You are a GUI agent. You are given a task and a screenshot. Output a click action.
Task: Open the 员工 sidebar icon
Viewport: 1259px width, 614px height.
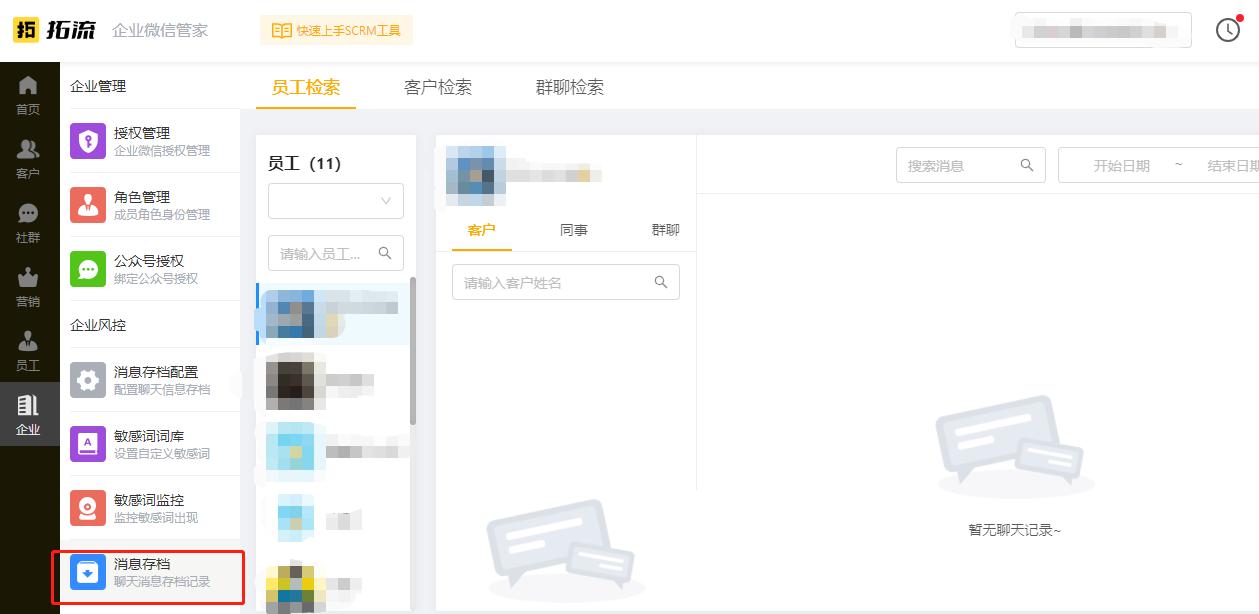(29, 350)
